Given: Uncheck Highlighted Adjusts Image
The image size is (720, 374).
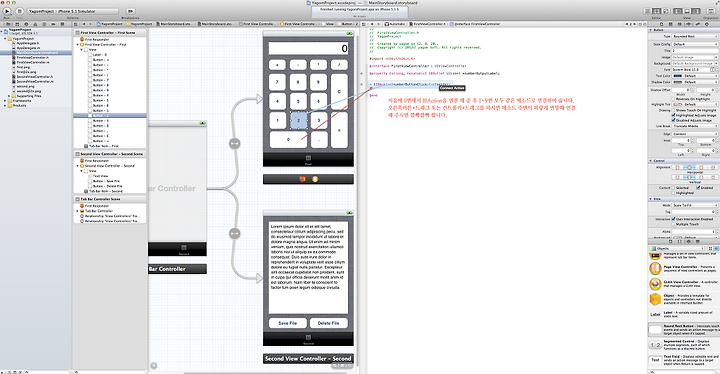Looking at the screenshot, I should pos(674,115).
